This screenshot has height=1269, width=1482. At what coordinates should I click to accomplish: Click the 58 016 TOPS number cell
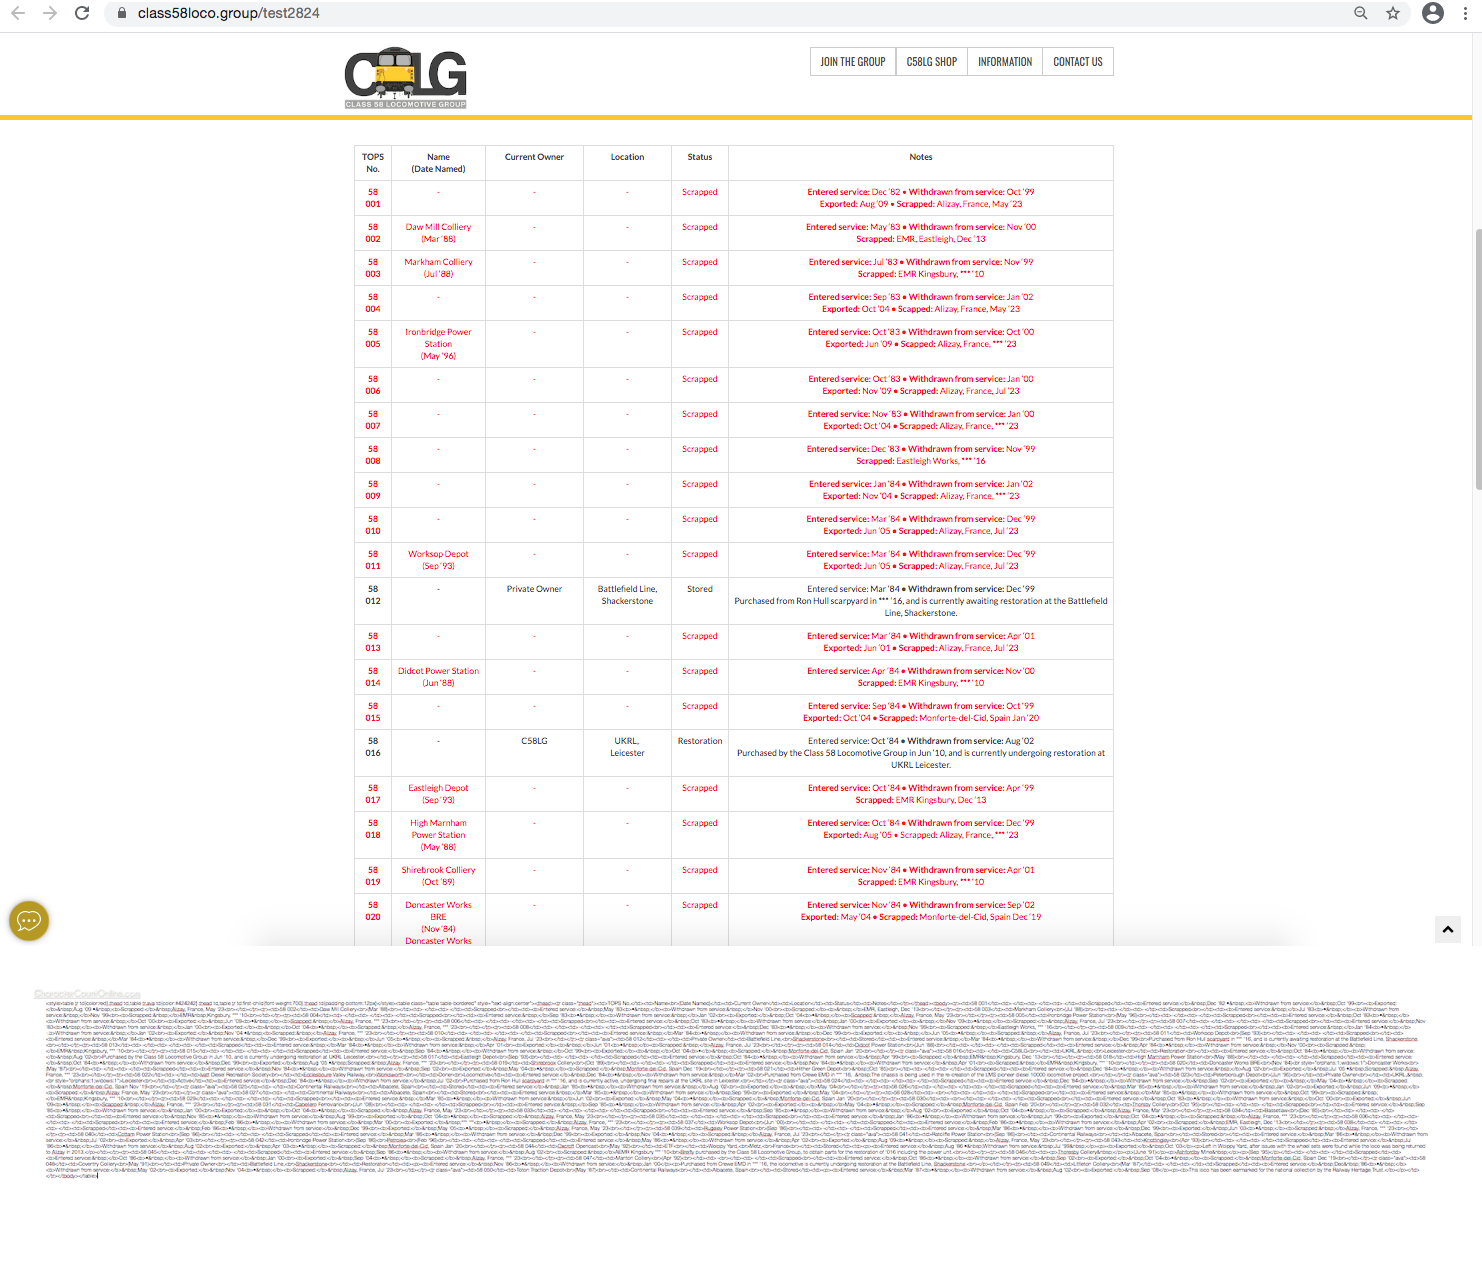(x=373, y=753)
